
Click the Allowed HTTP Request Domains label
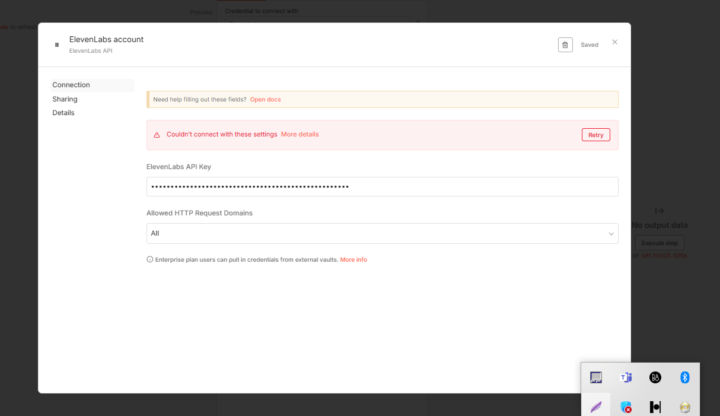click(199, 214)
